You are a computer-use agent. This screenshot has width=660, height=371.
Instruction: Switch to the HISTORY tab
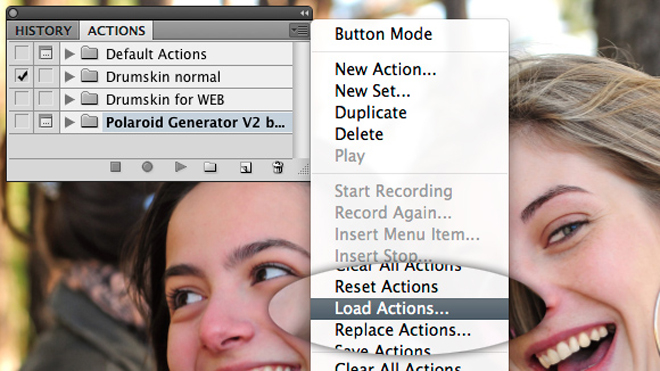click(43, 31)
